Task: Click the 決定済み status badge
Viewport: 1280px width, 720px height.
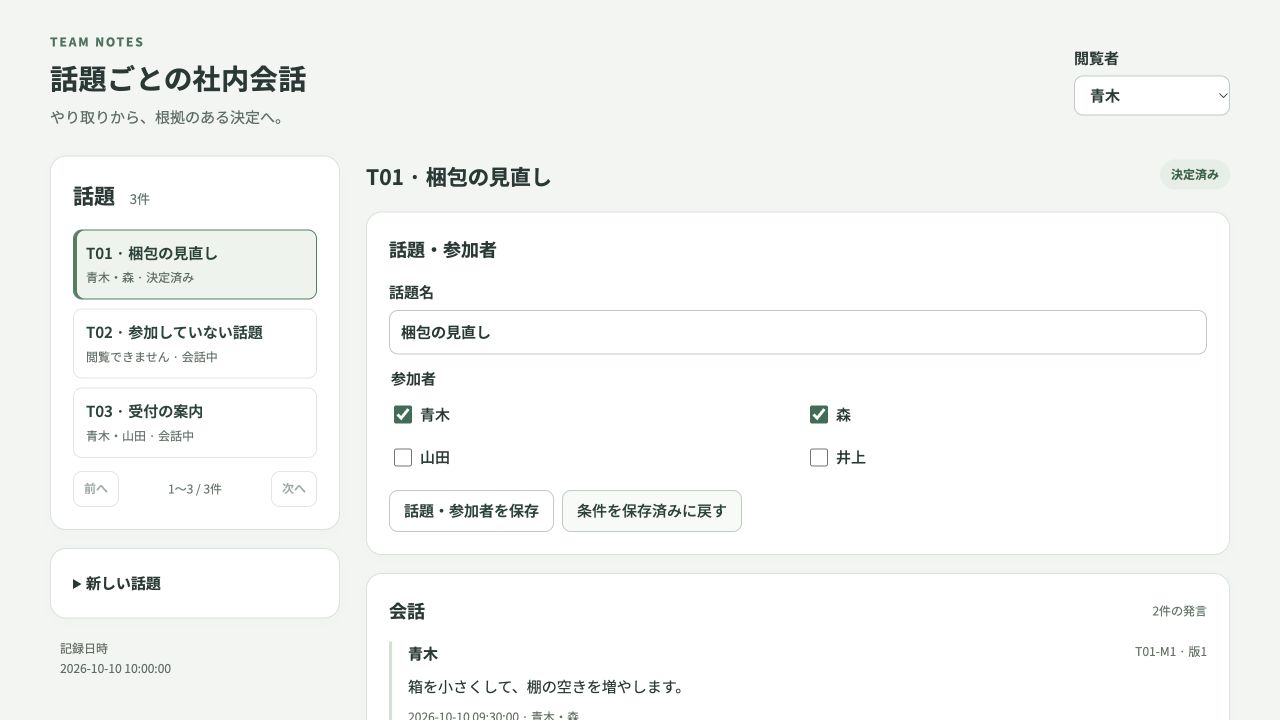Action: tap(1195, 175)
